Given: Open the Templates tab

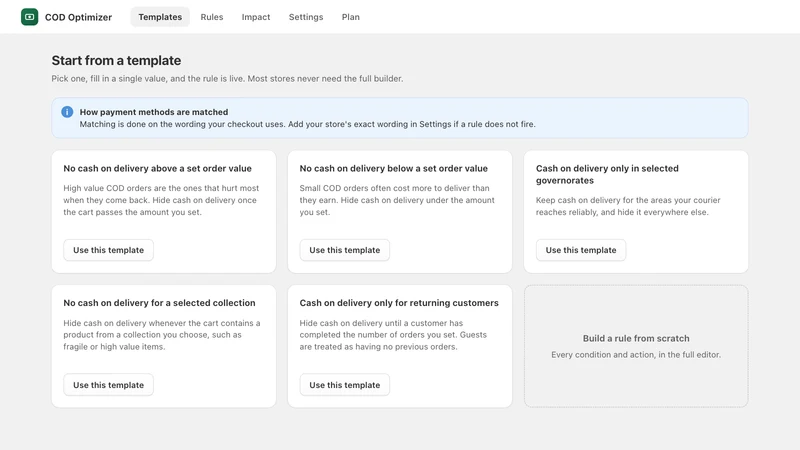Looking at the screenshot, I should click(160, 17).
